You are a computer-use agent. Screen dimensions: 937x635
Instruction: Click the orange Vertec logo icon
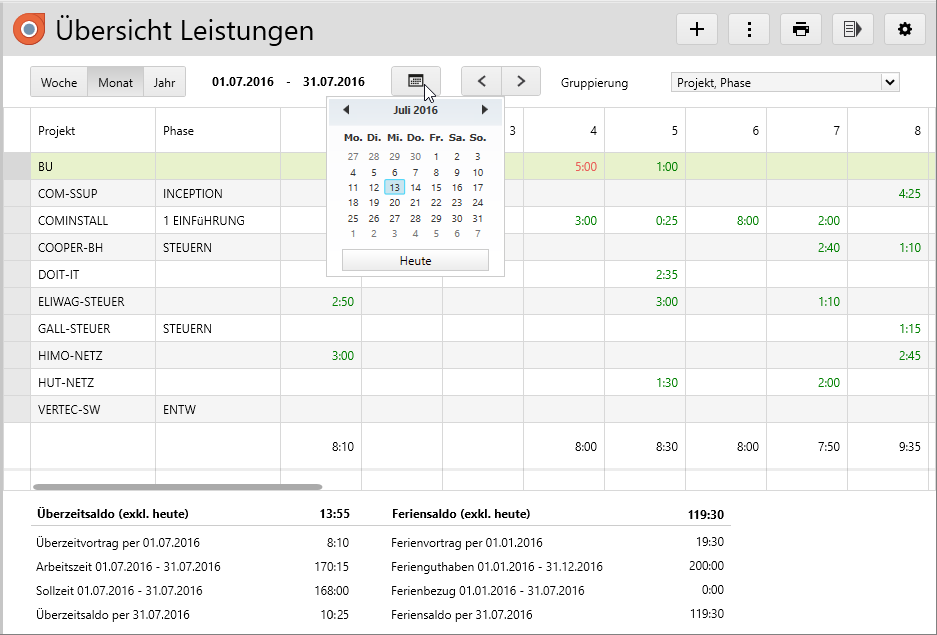29,30
